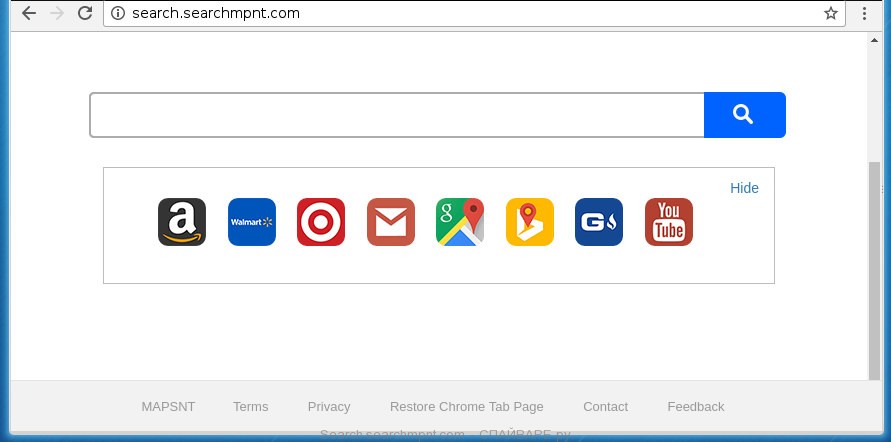
Task: Open the YouTube shortcut icon
Action: (x=669, y=222)
